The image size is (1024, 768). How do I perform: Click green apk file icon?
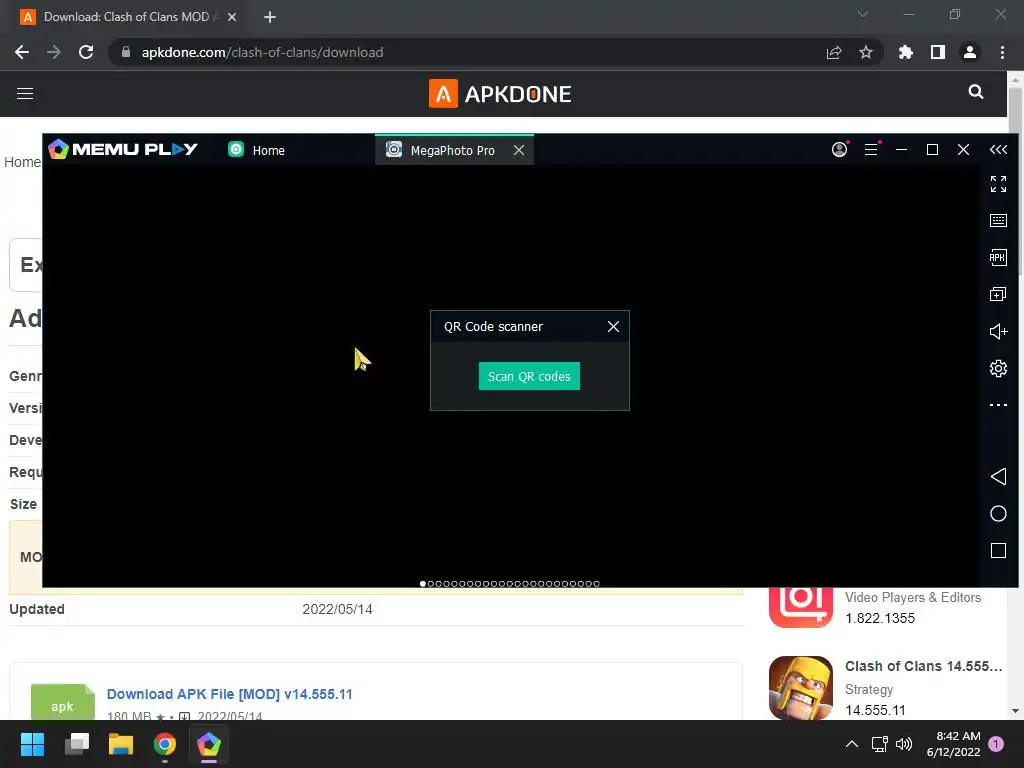tap(63, 702)
